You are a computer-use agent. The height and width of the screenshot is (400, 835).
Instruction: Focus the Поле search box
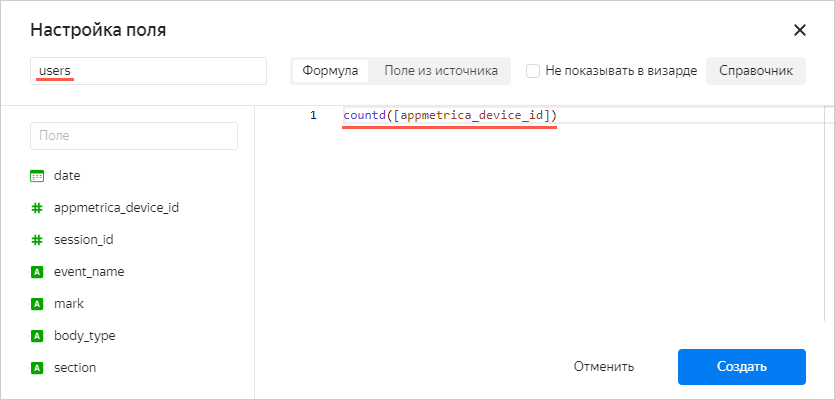134,135
